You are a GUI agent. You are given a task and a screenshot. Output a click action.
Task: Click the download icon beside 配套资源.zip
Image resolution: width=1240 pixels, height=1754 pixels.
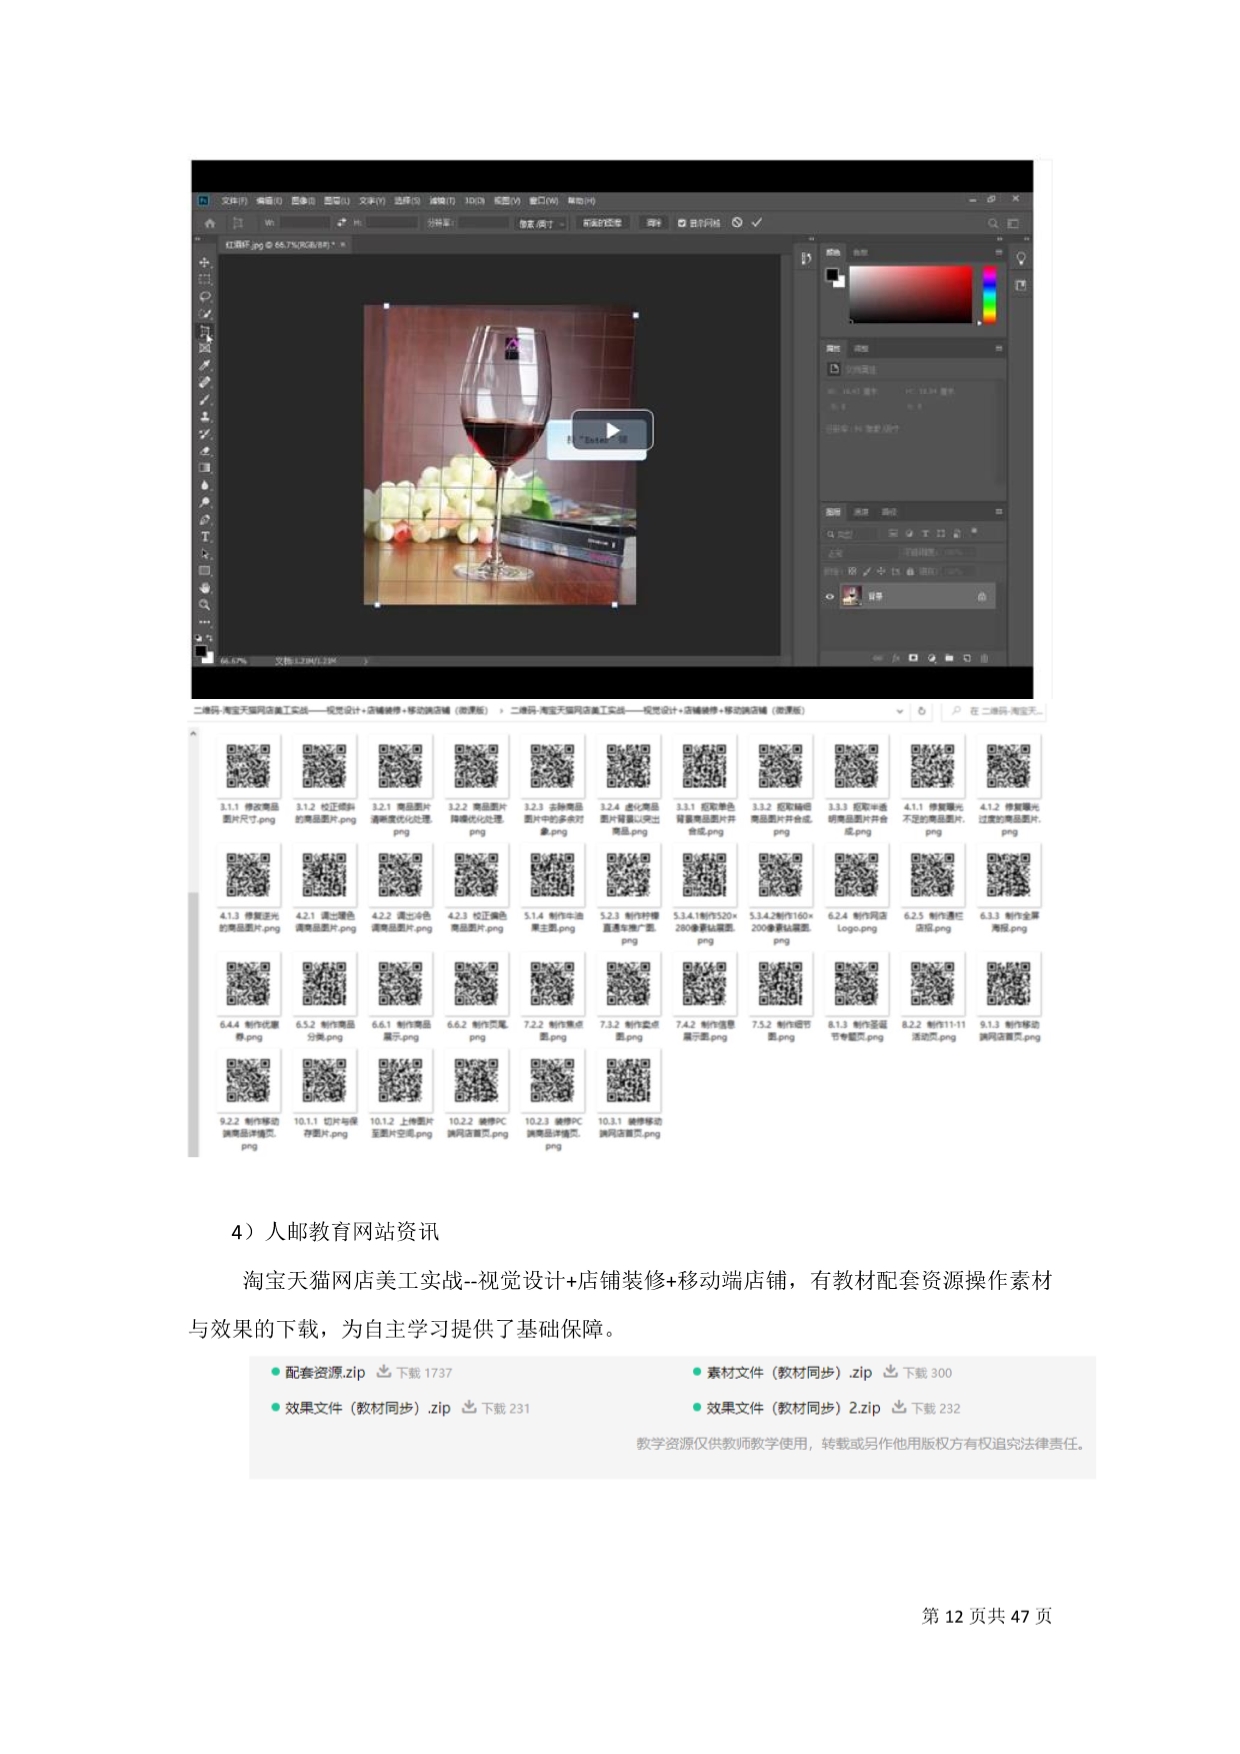click(x=384, y=1372)
